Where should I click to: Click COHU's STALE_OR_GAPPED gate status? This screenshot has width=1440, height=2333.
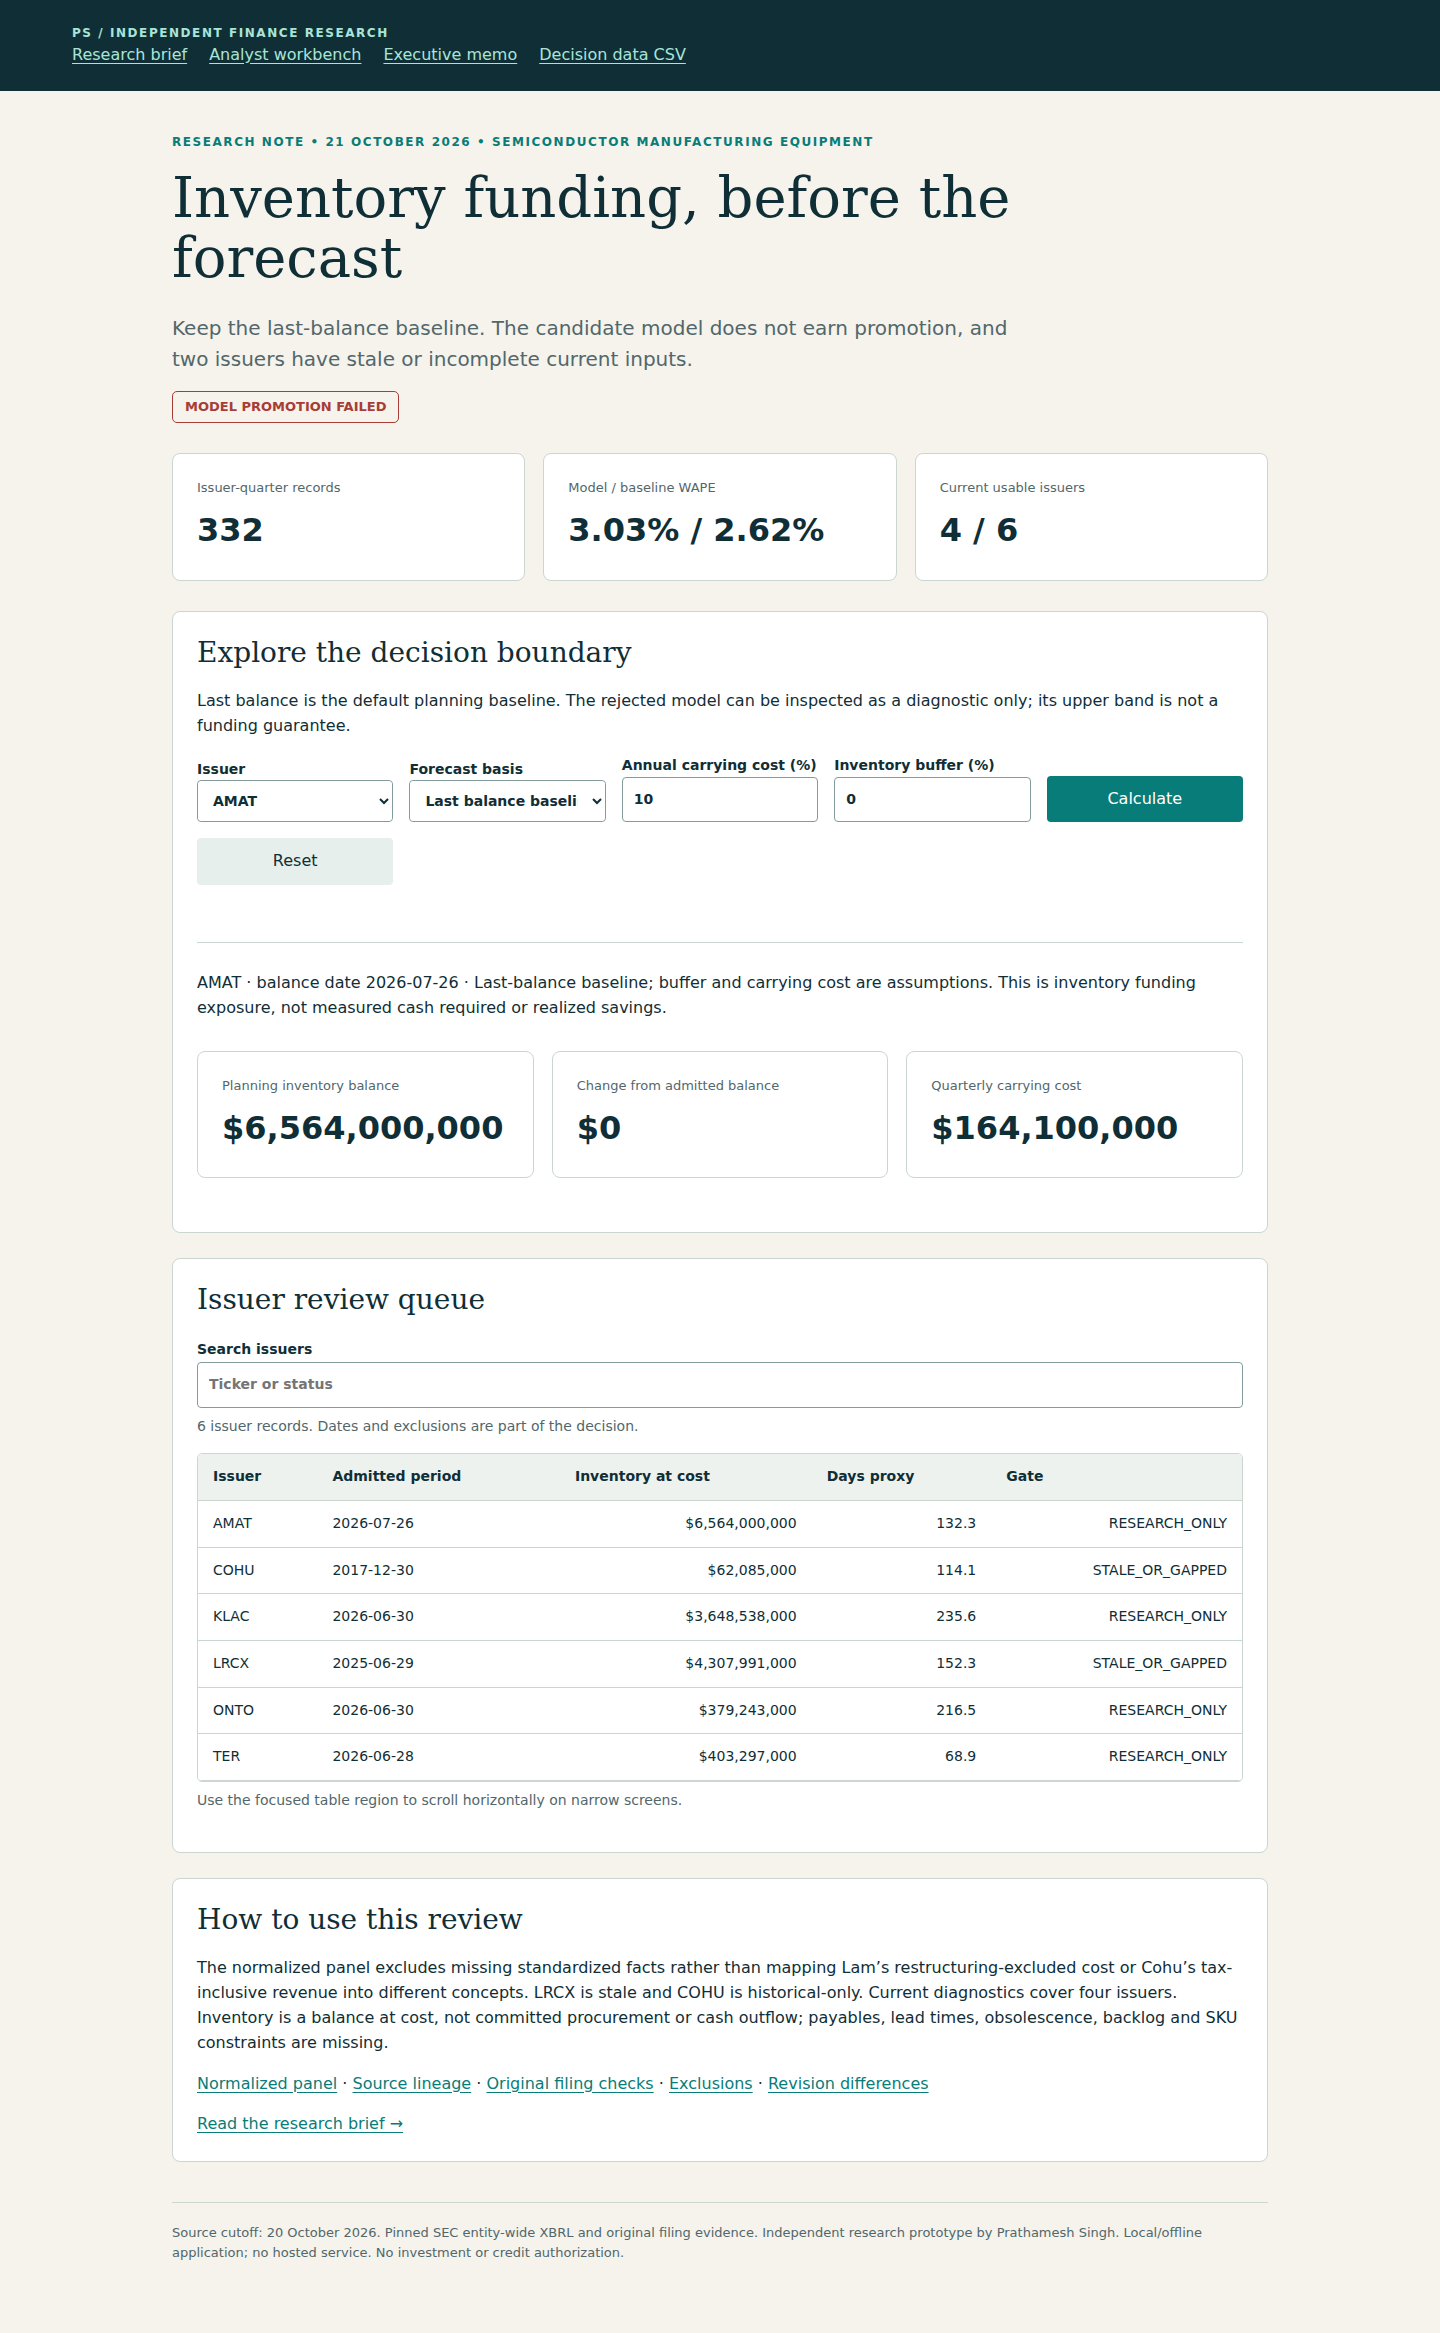click(x=1160, y=1571)
